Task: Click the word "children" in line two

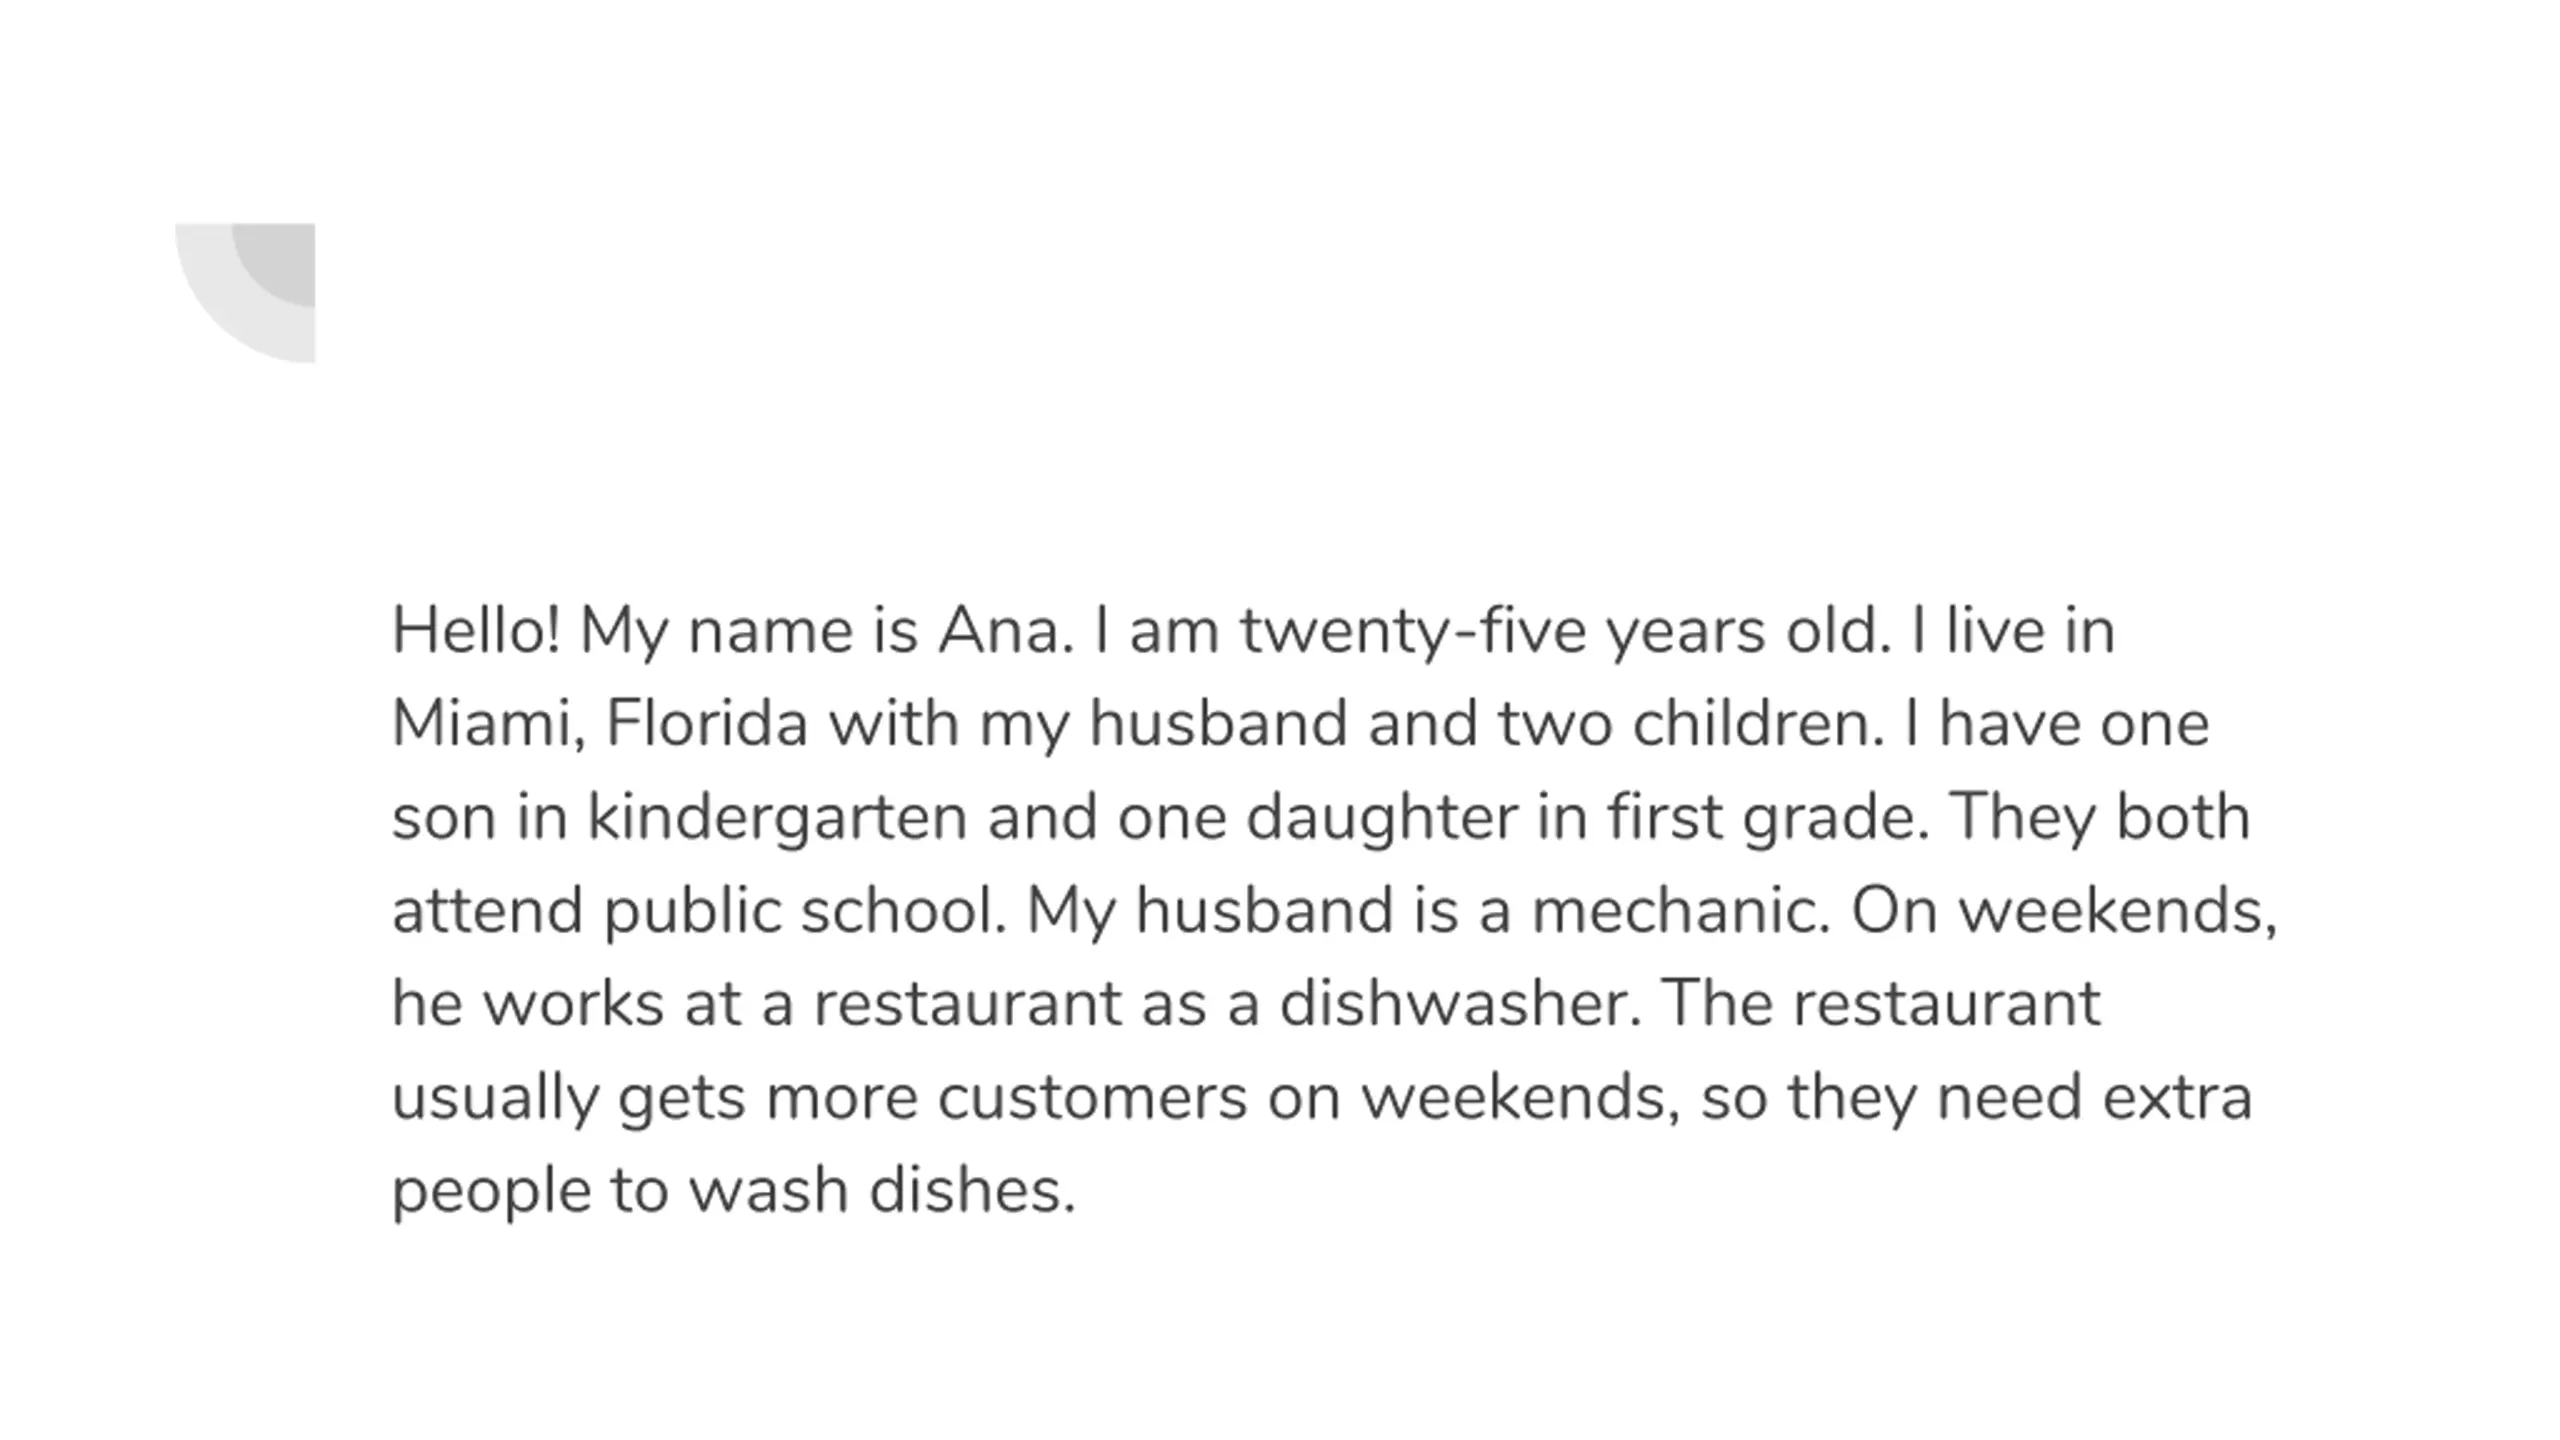Action: coord(1757,724)
